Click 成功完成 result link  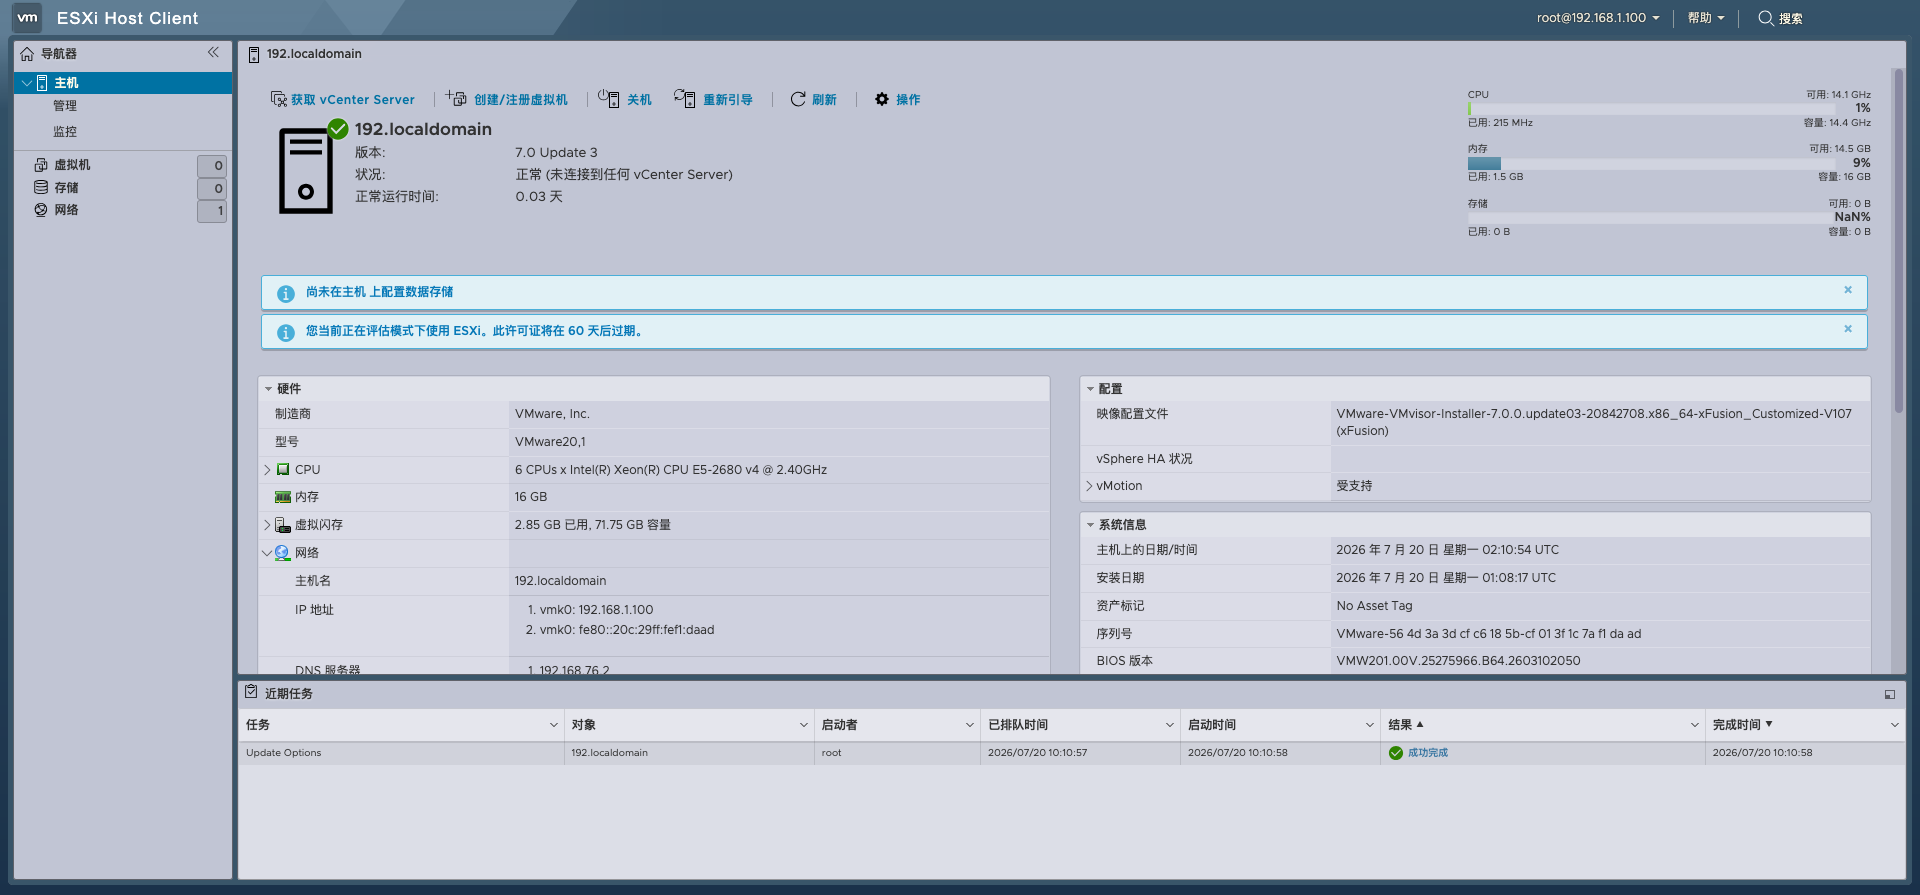coord(1428,753)
